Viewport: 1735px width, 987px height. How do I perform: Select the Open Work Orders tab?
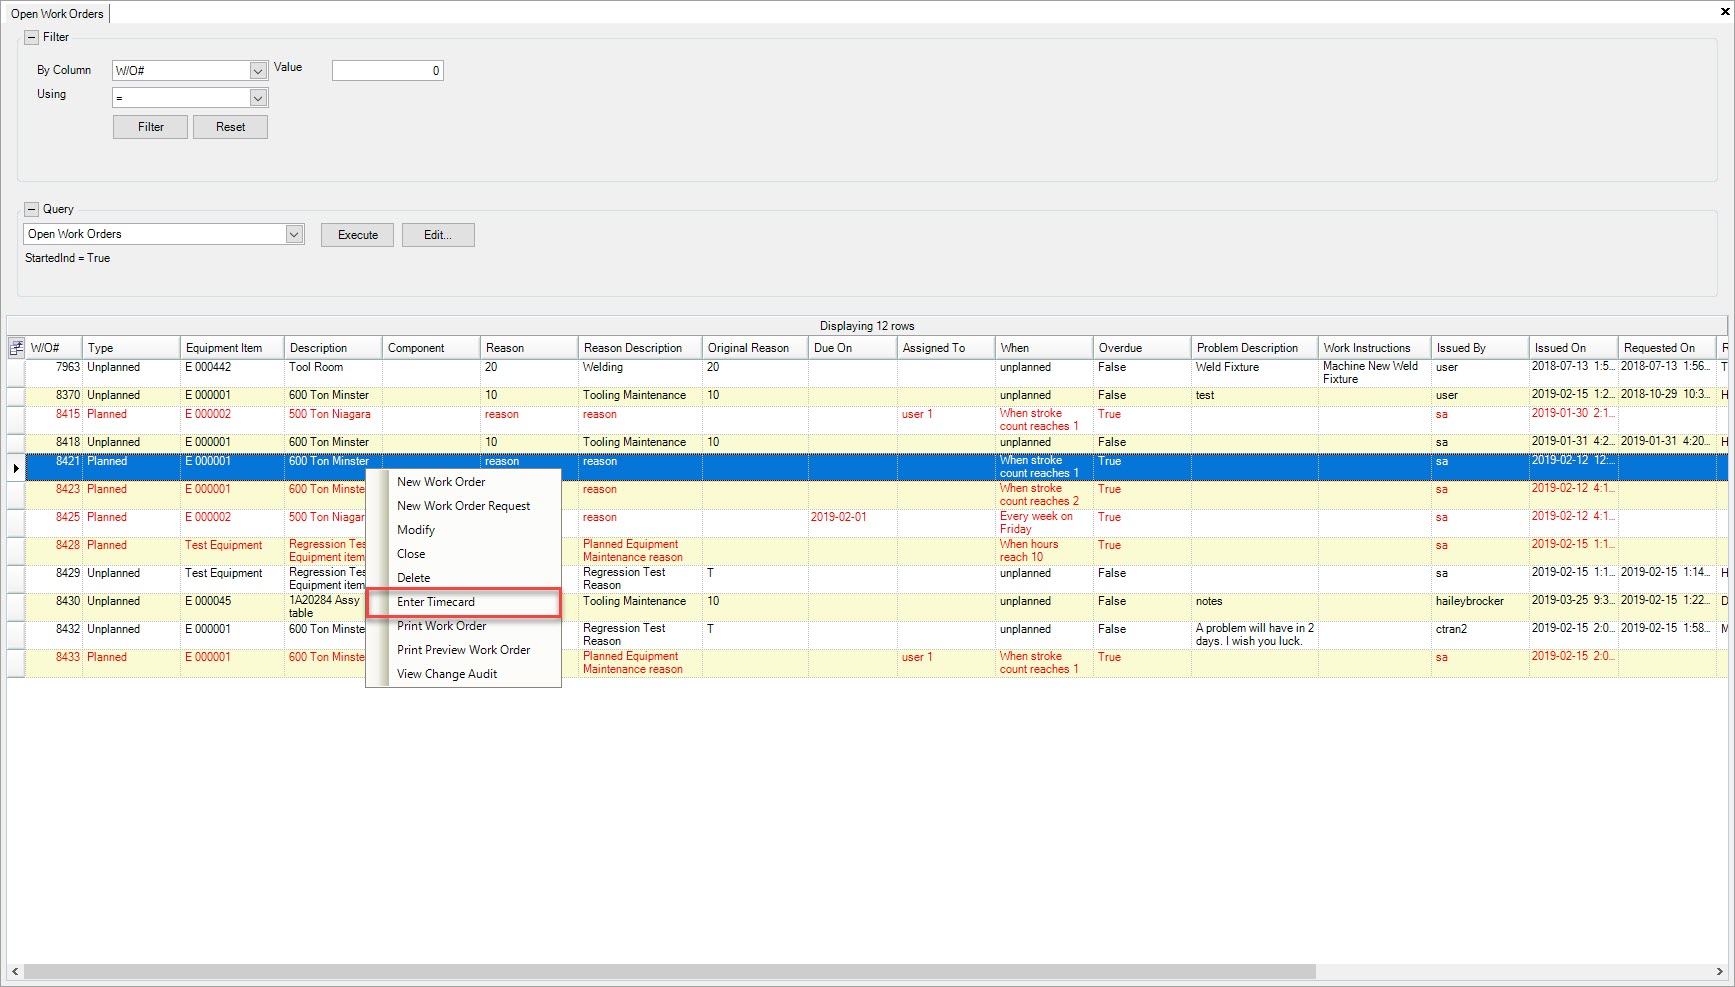[x=57, y=14]
